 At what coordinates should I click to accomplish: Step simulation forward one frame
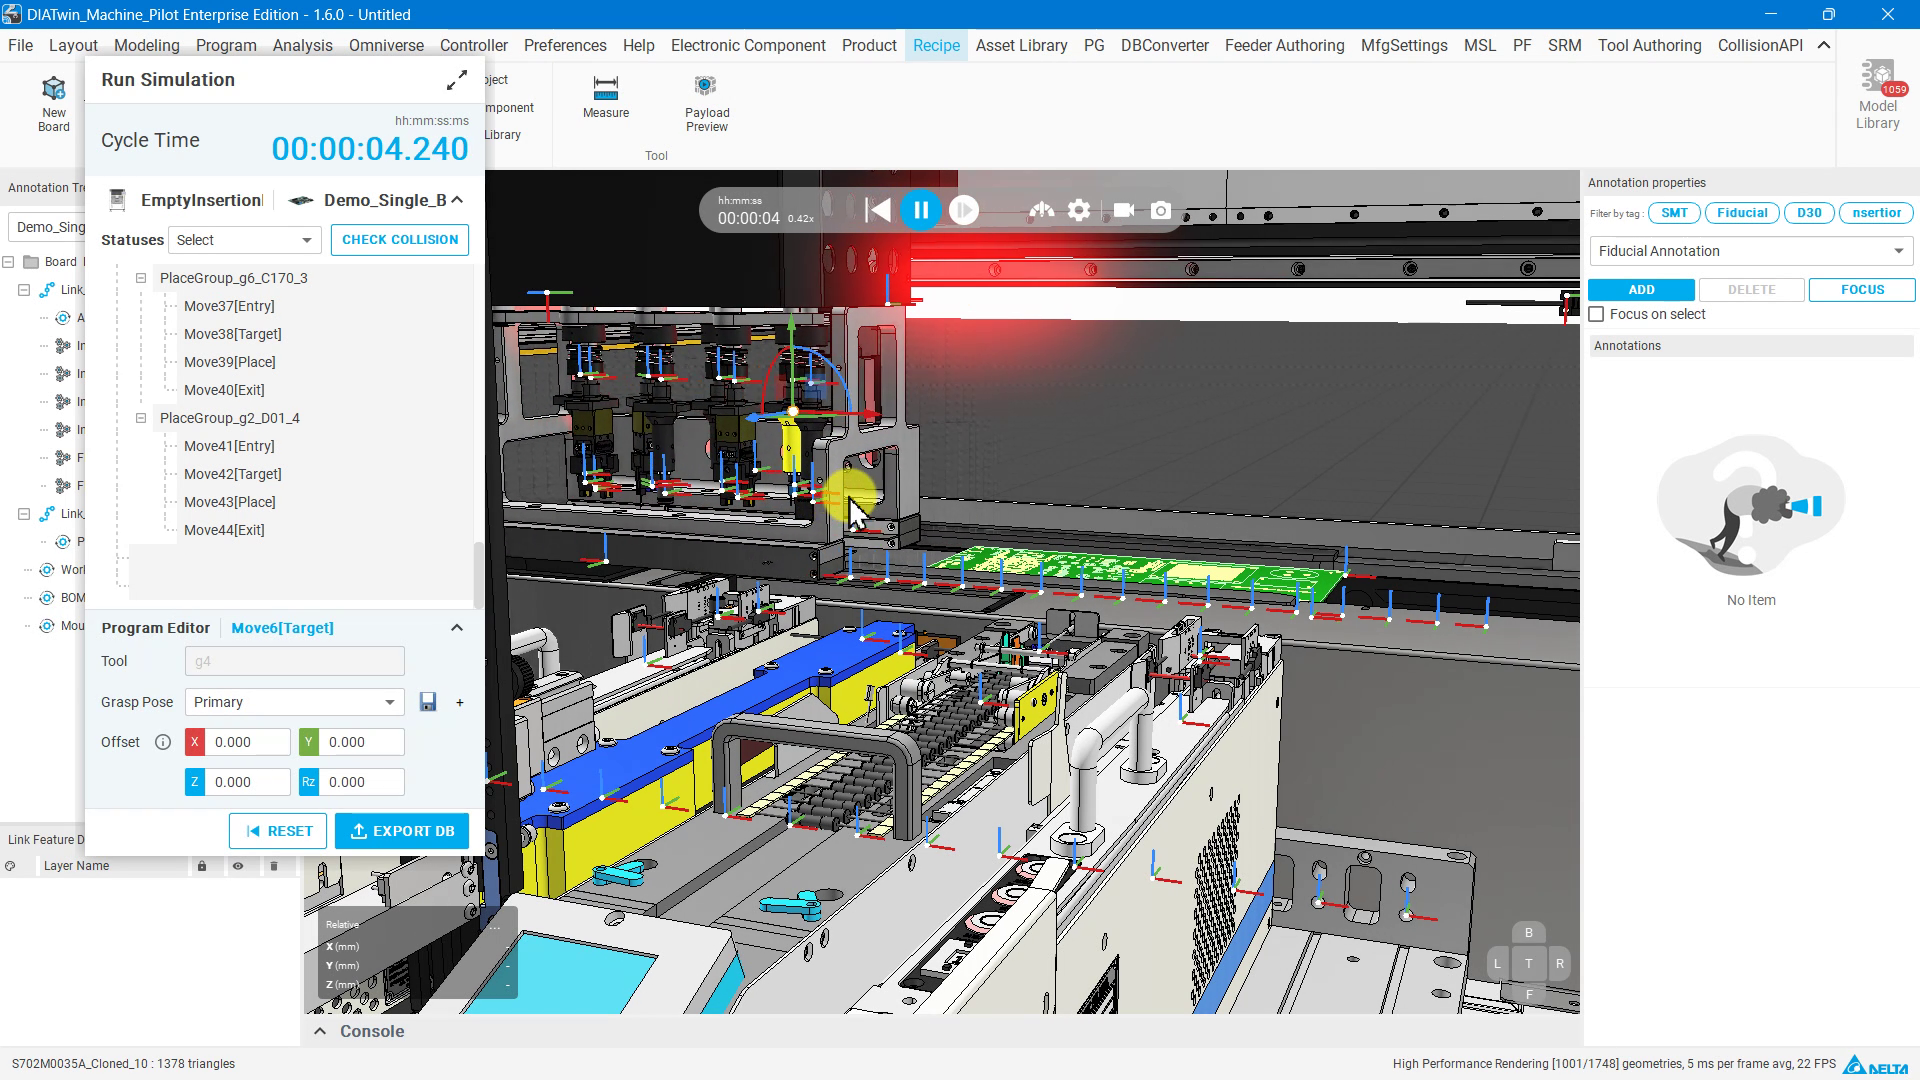tap(964, 211)
